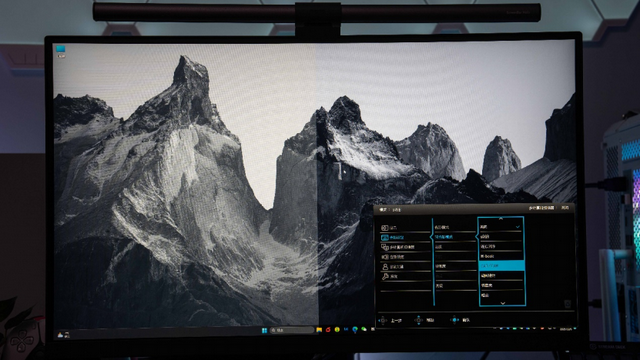Open the Windows Start button on taskbar

(264, 330)
